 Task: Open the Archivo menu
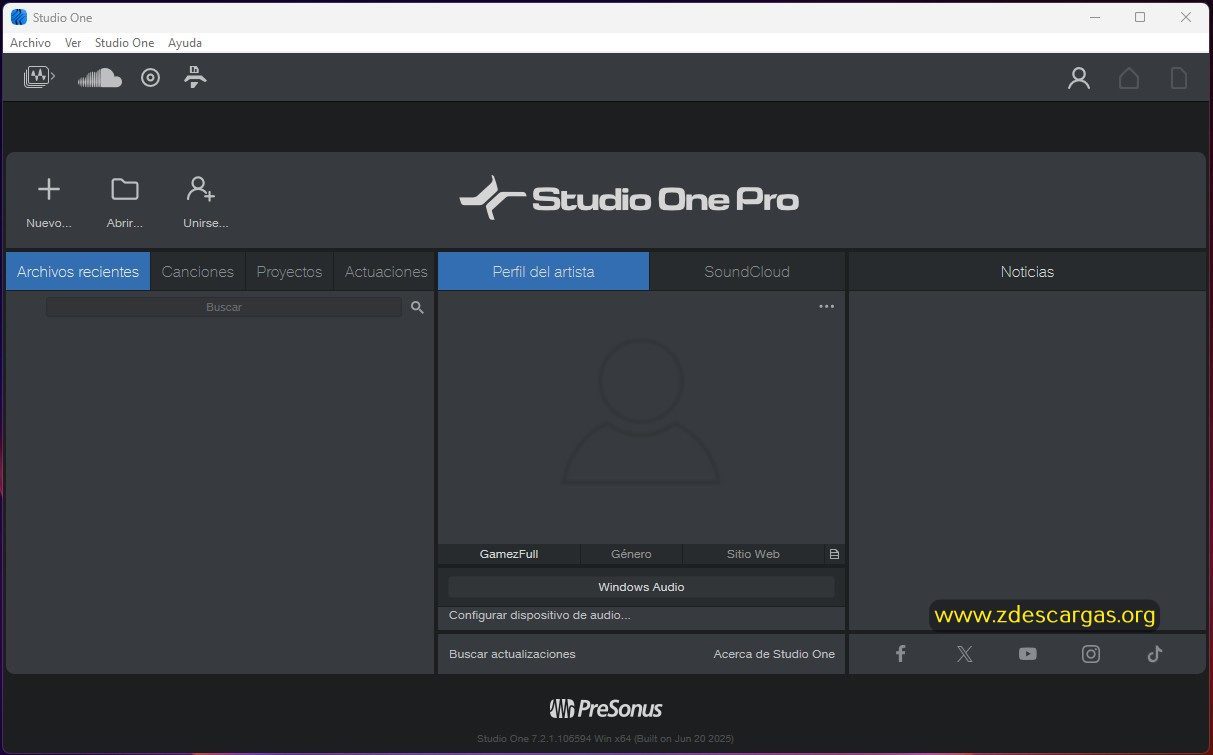click(30, 43)
